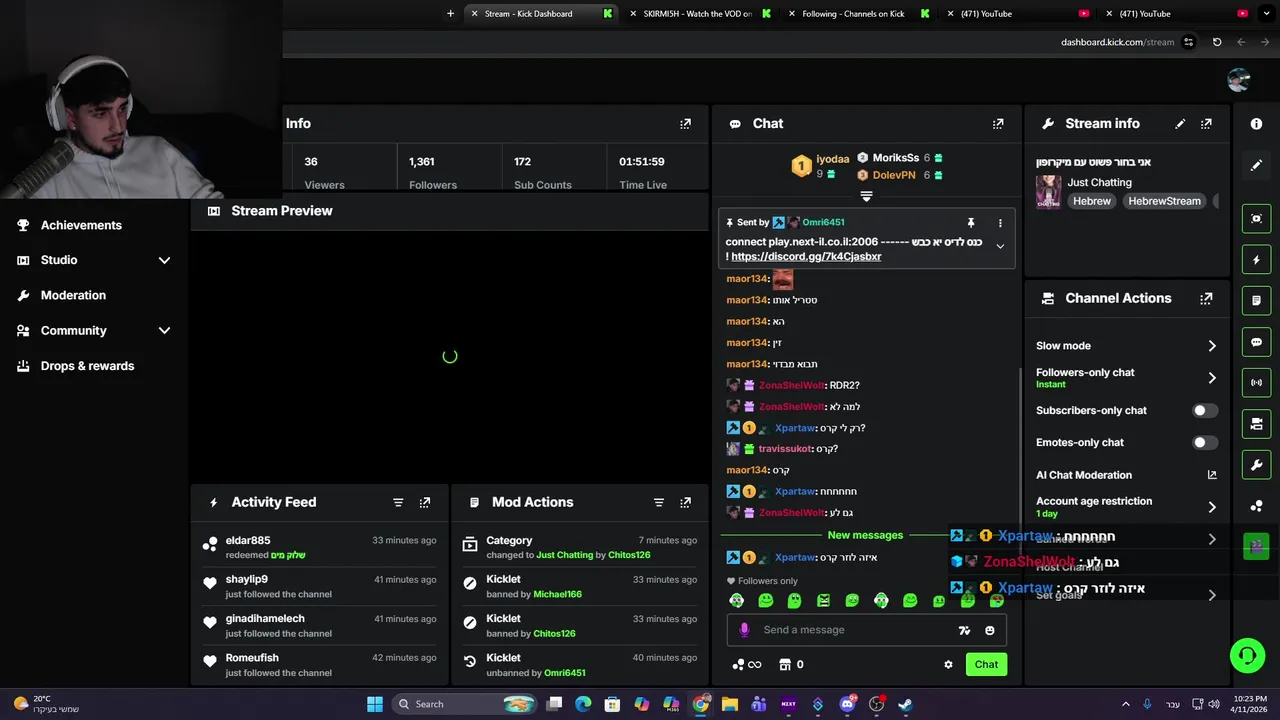This screenshot has height=720, width=1280.
Task: Open a new browser tab
Action: (450, 14)
